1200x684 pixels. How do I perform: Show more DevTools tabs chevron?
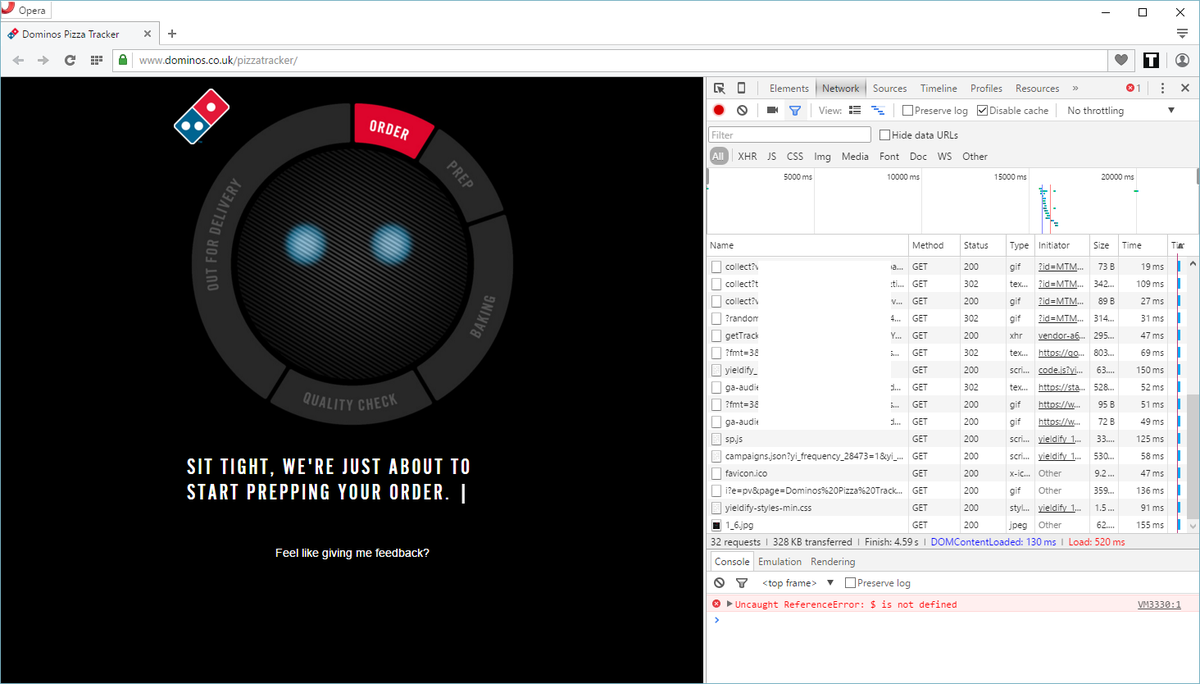click(1075, 88)
